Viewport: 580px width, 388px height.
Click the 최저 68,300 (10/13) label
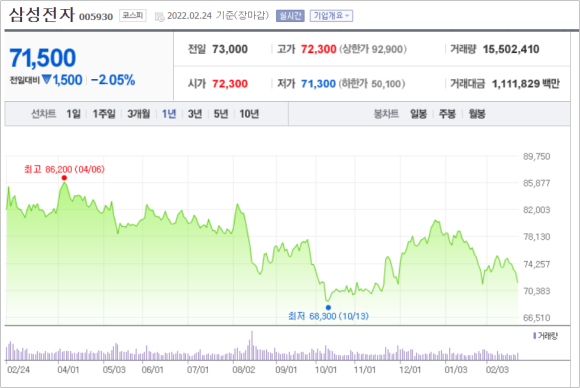(x=328, y=316)
